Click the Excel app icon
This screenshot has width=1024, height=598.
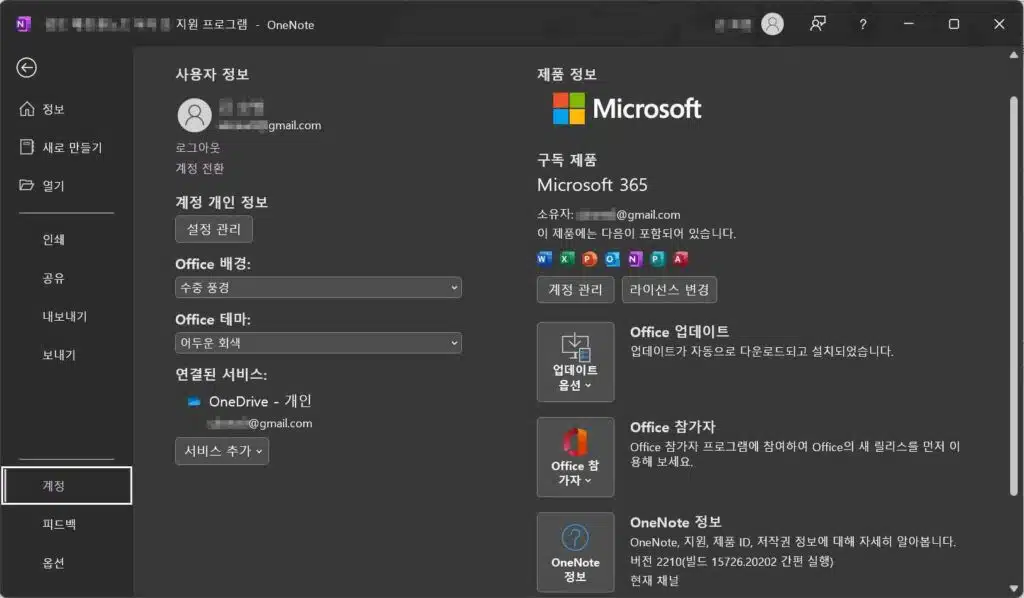click(566, 259)
